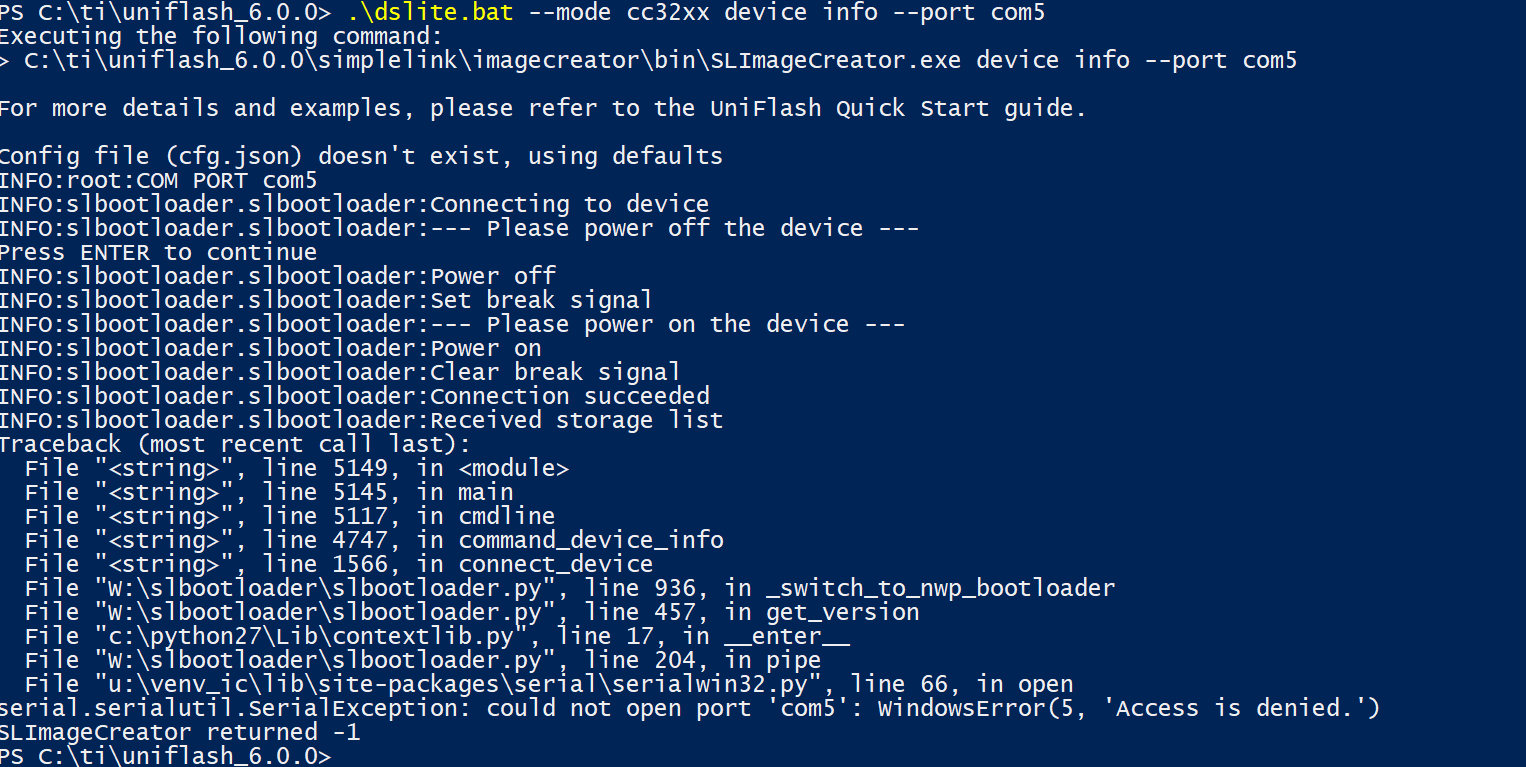Click the serialwin32.py traceback entry
Screen dimensions: 1526x767
click(x=549, y=685)
